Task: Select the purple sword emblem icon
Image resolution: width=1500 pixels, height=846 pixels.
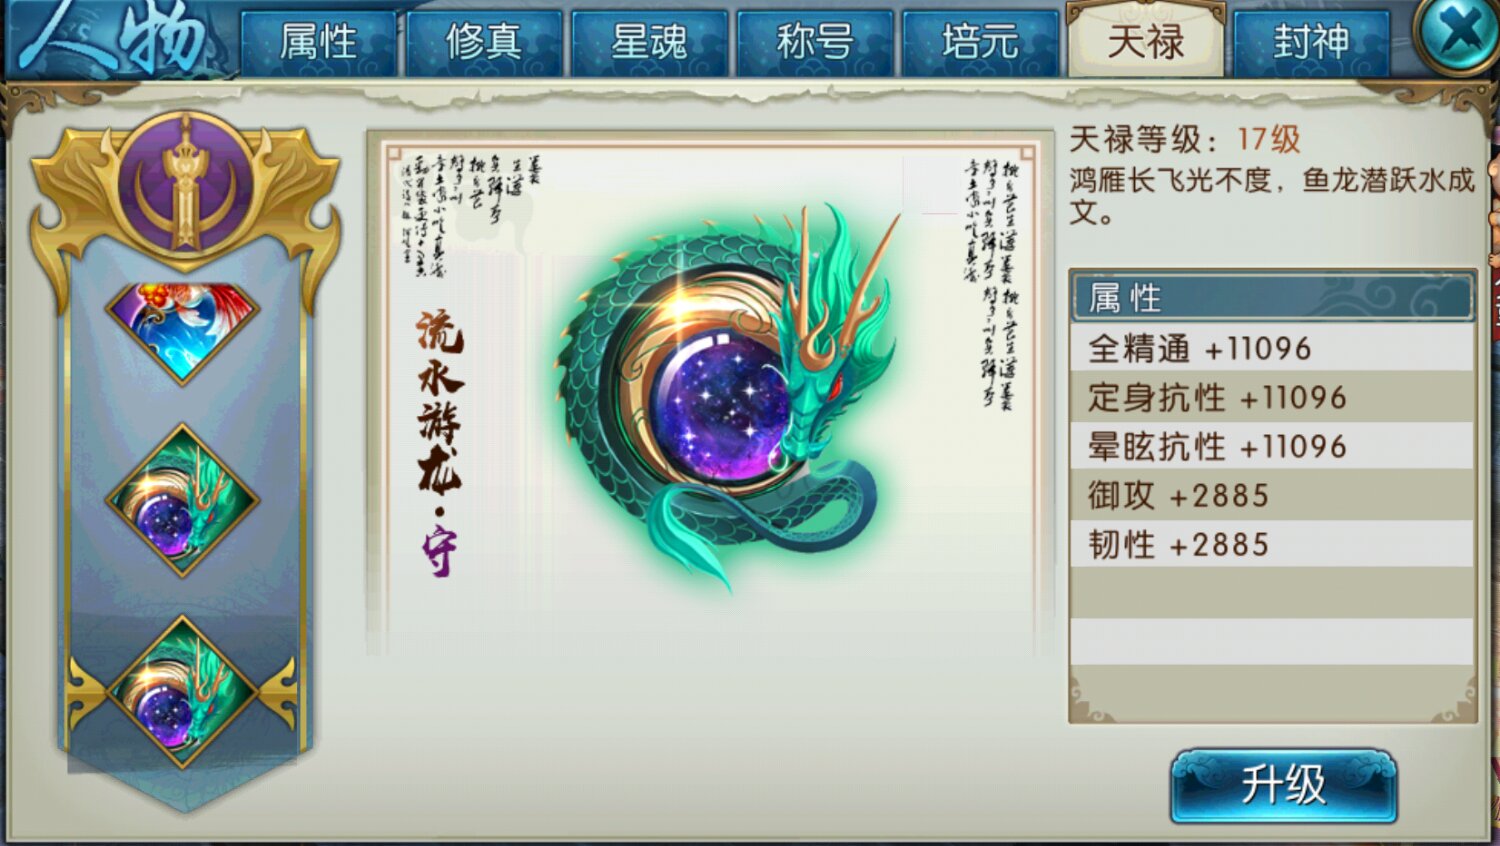Action: click(x=185, y=187)
